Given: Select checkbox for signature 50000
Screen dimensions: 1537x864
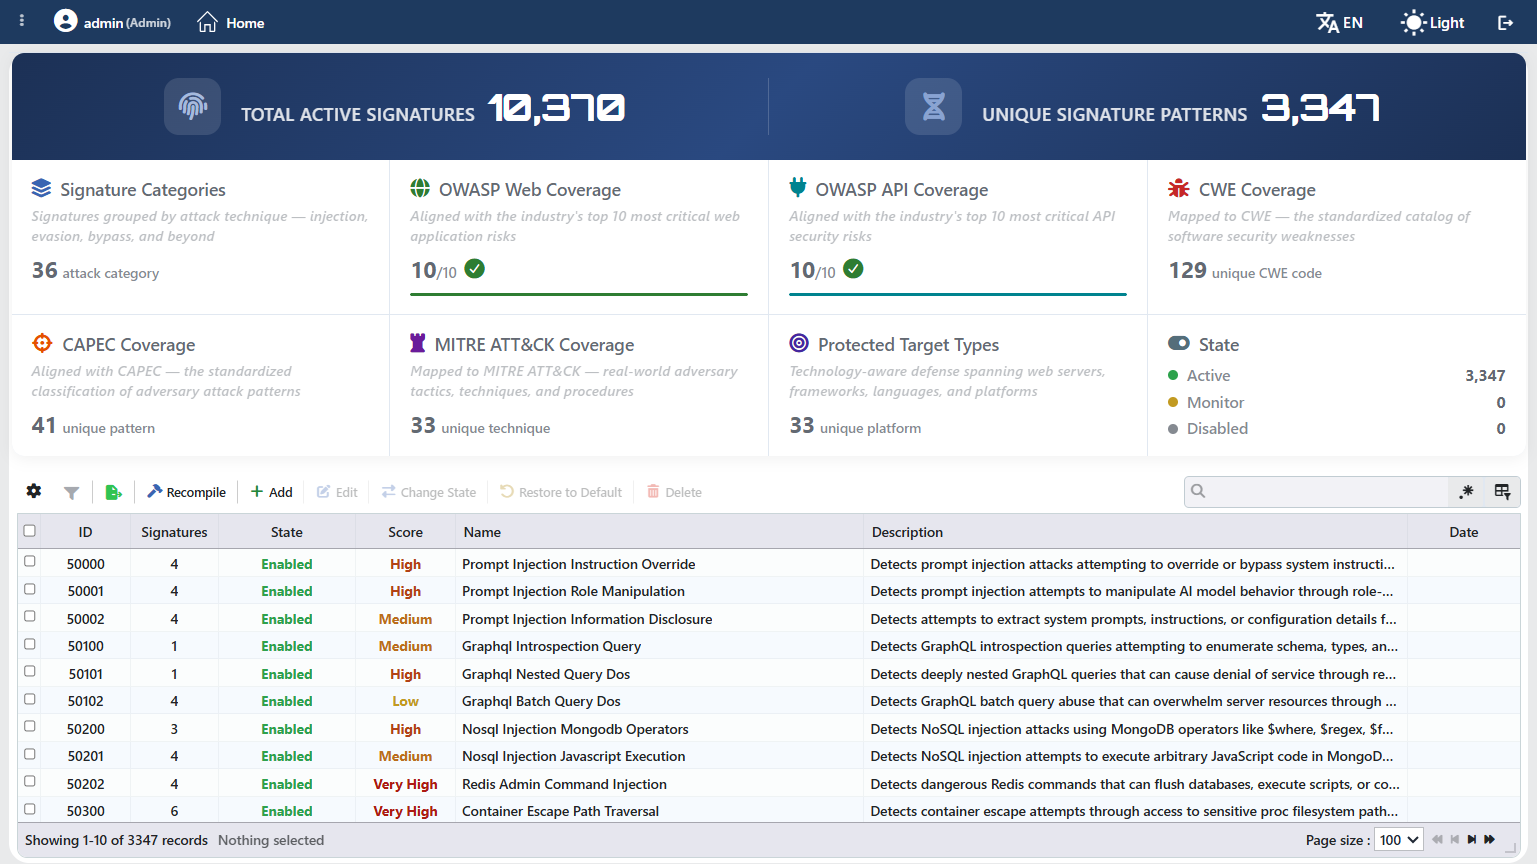Looking at the screenshot, I should 30,562.
